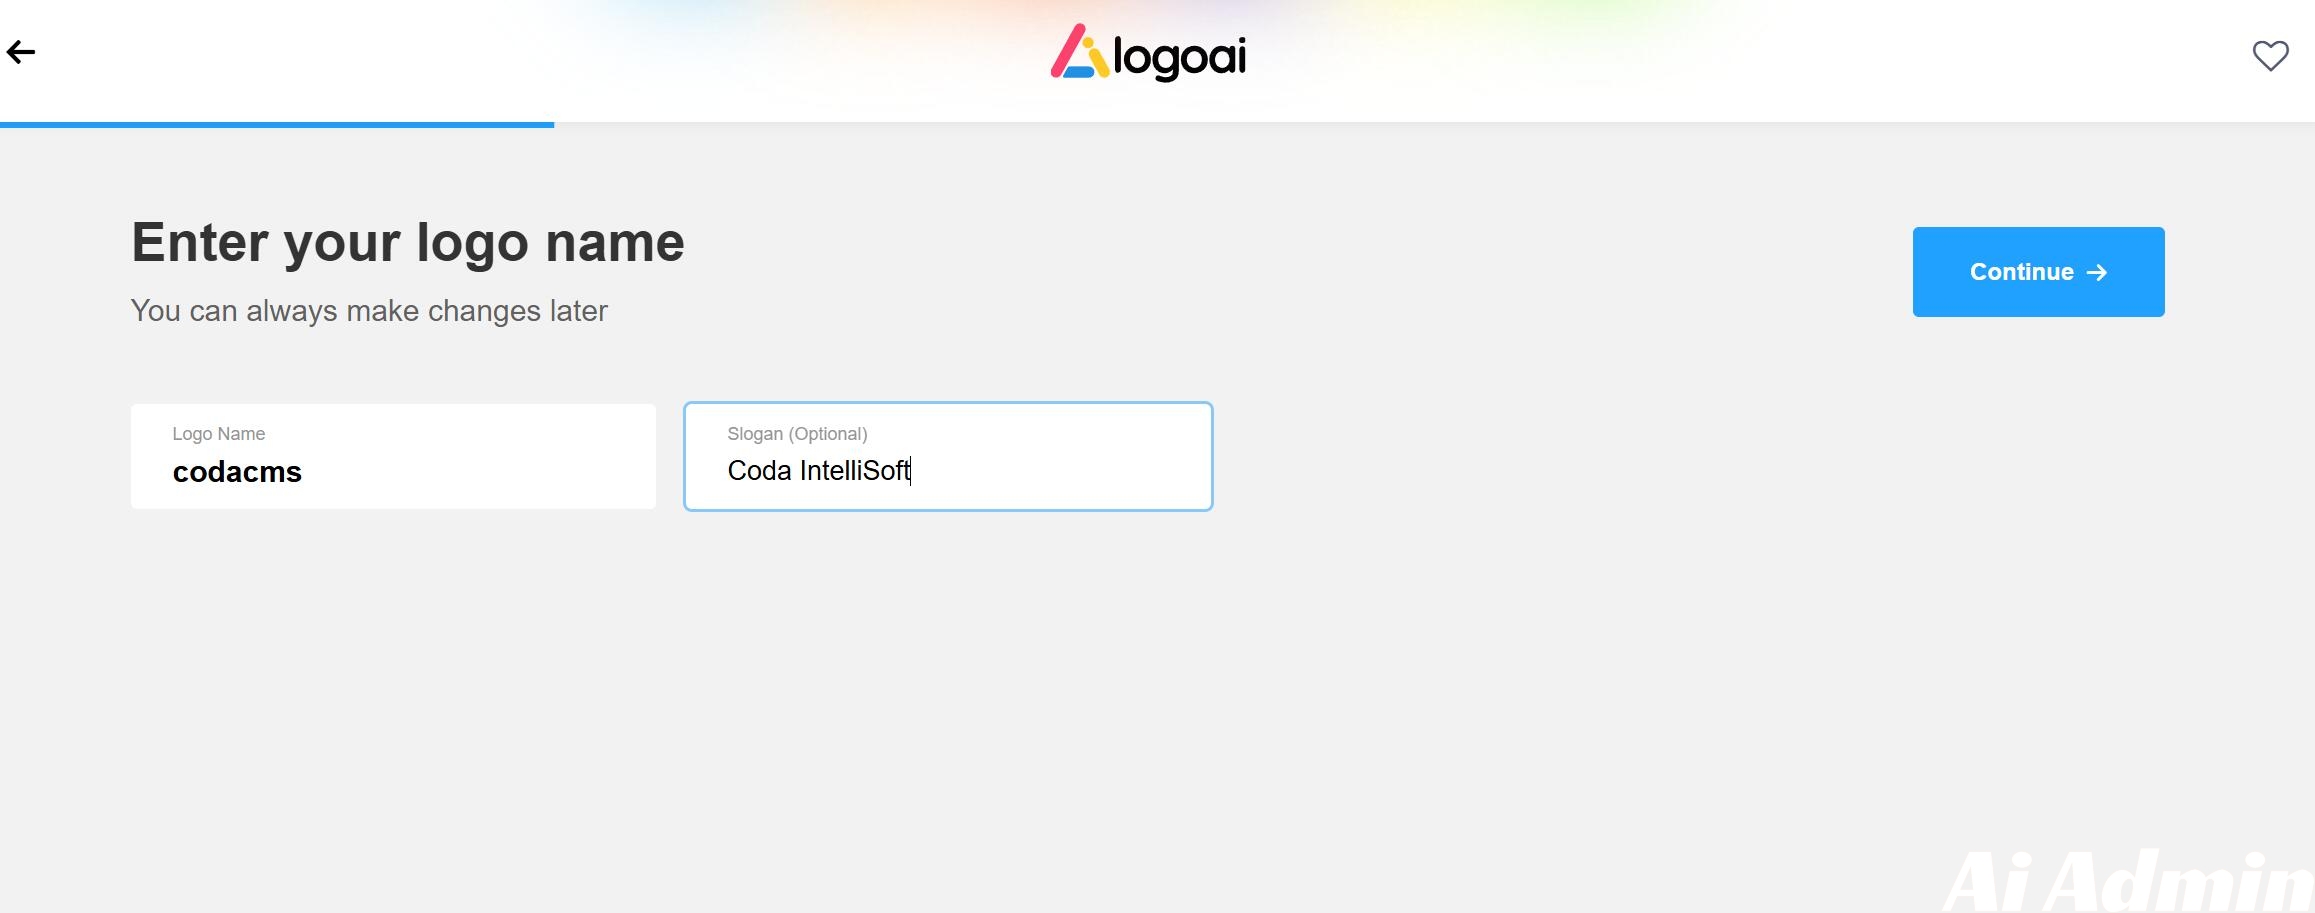Click the "Enter your logo name" heading

tap(407, 243)
